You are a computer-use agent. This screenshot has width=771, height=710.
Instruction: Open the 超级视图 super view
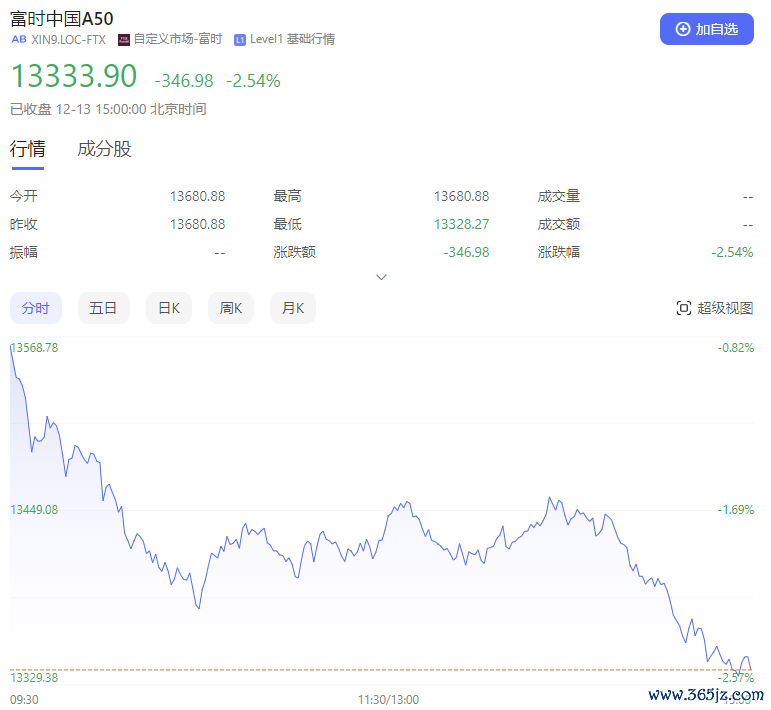(x=714, y=308)
